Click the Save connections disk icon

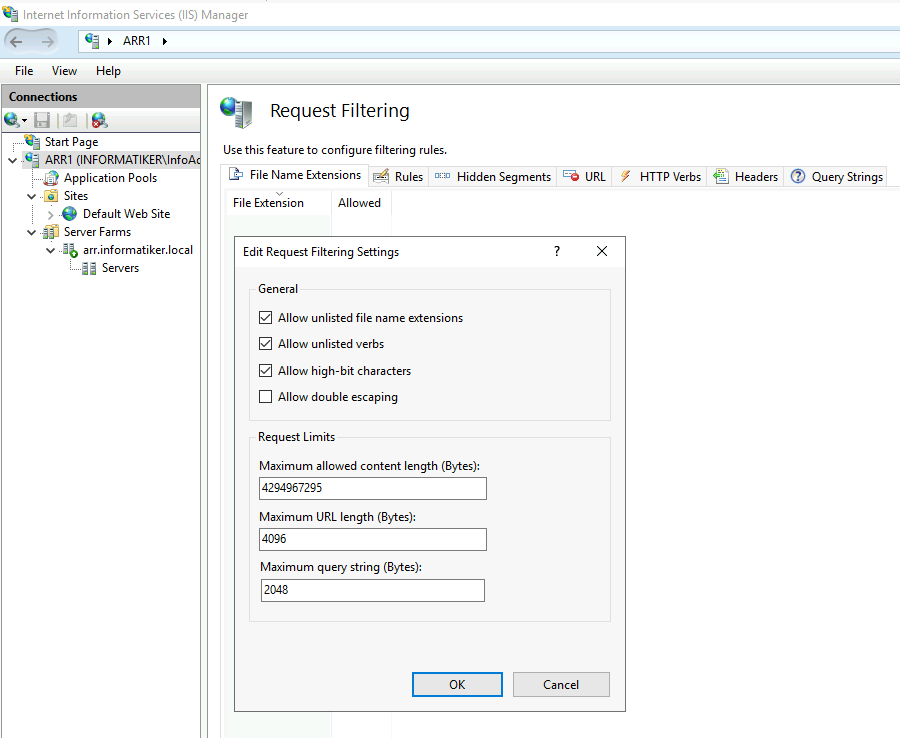(x=42, y=120)
